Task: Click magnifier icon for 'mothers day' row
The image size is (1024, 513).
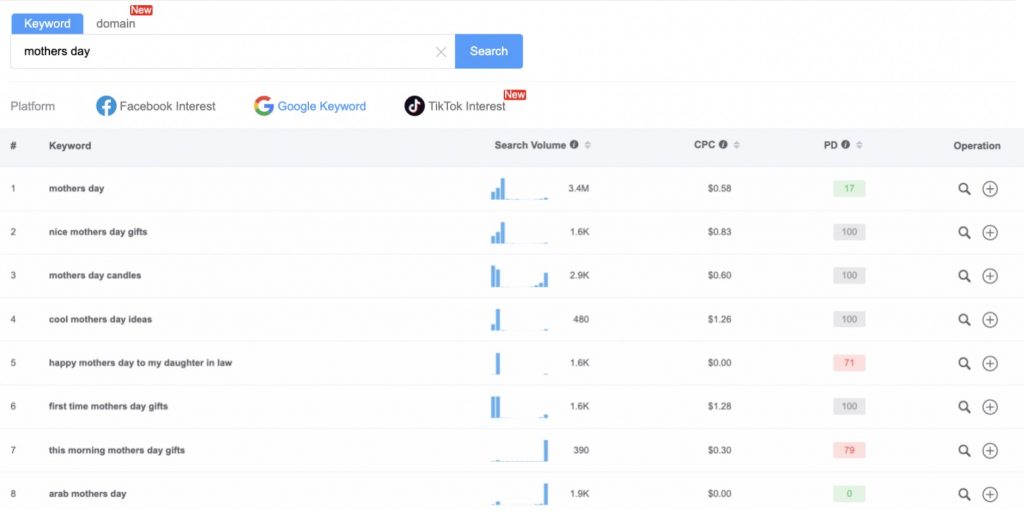Action: (964, 189)
